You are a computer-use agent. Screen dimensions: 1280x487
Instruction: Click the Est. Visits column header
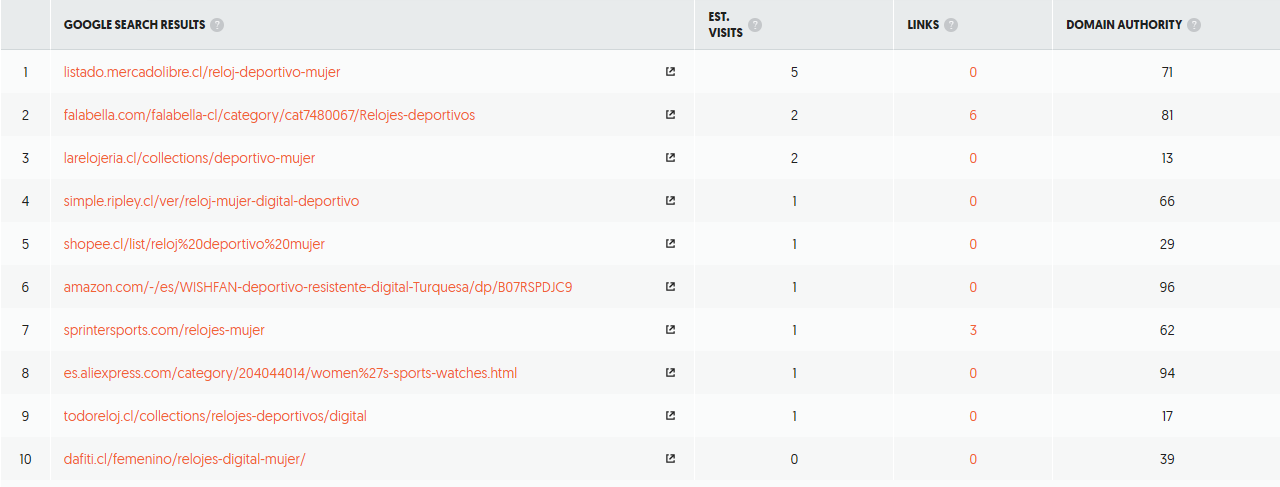point(725,25)
